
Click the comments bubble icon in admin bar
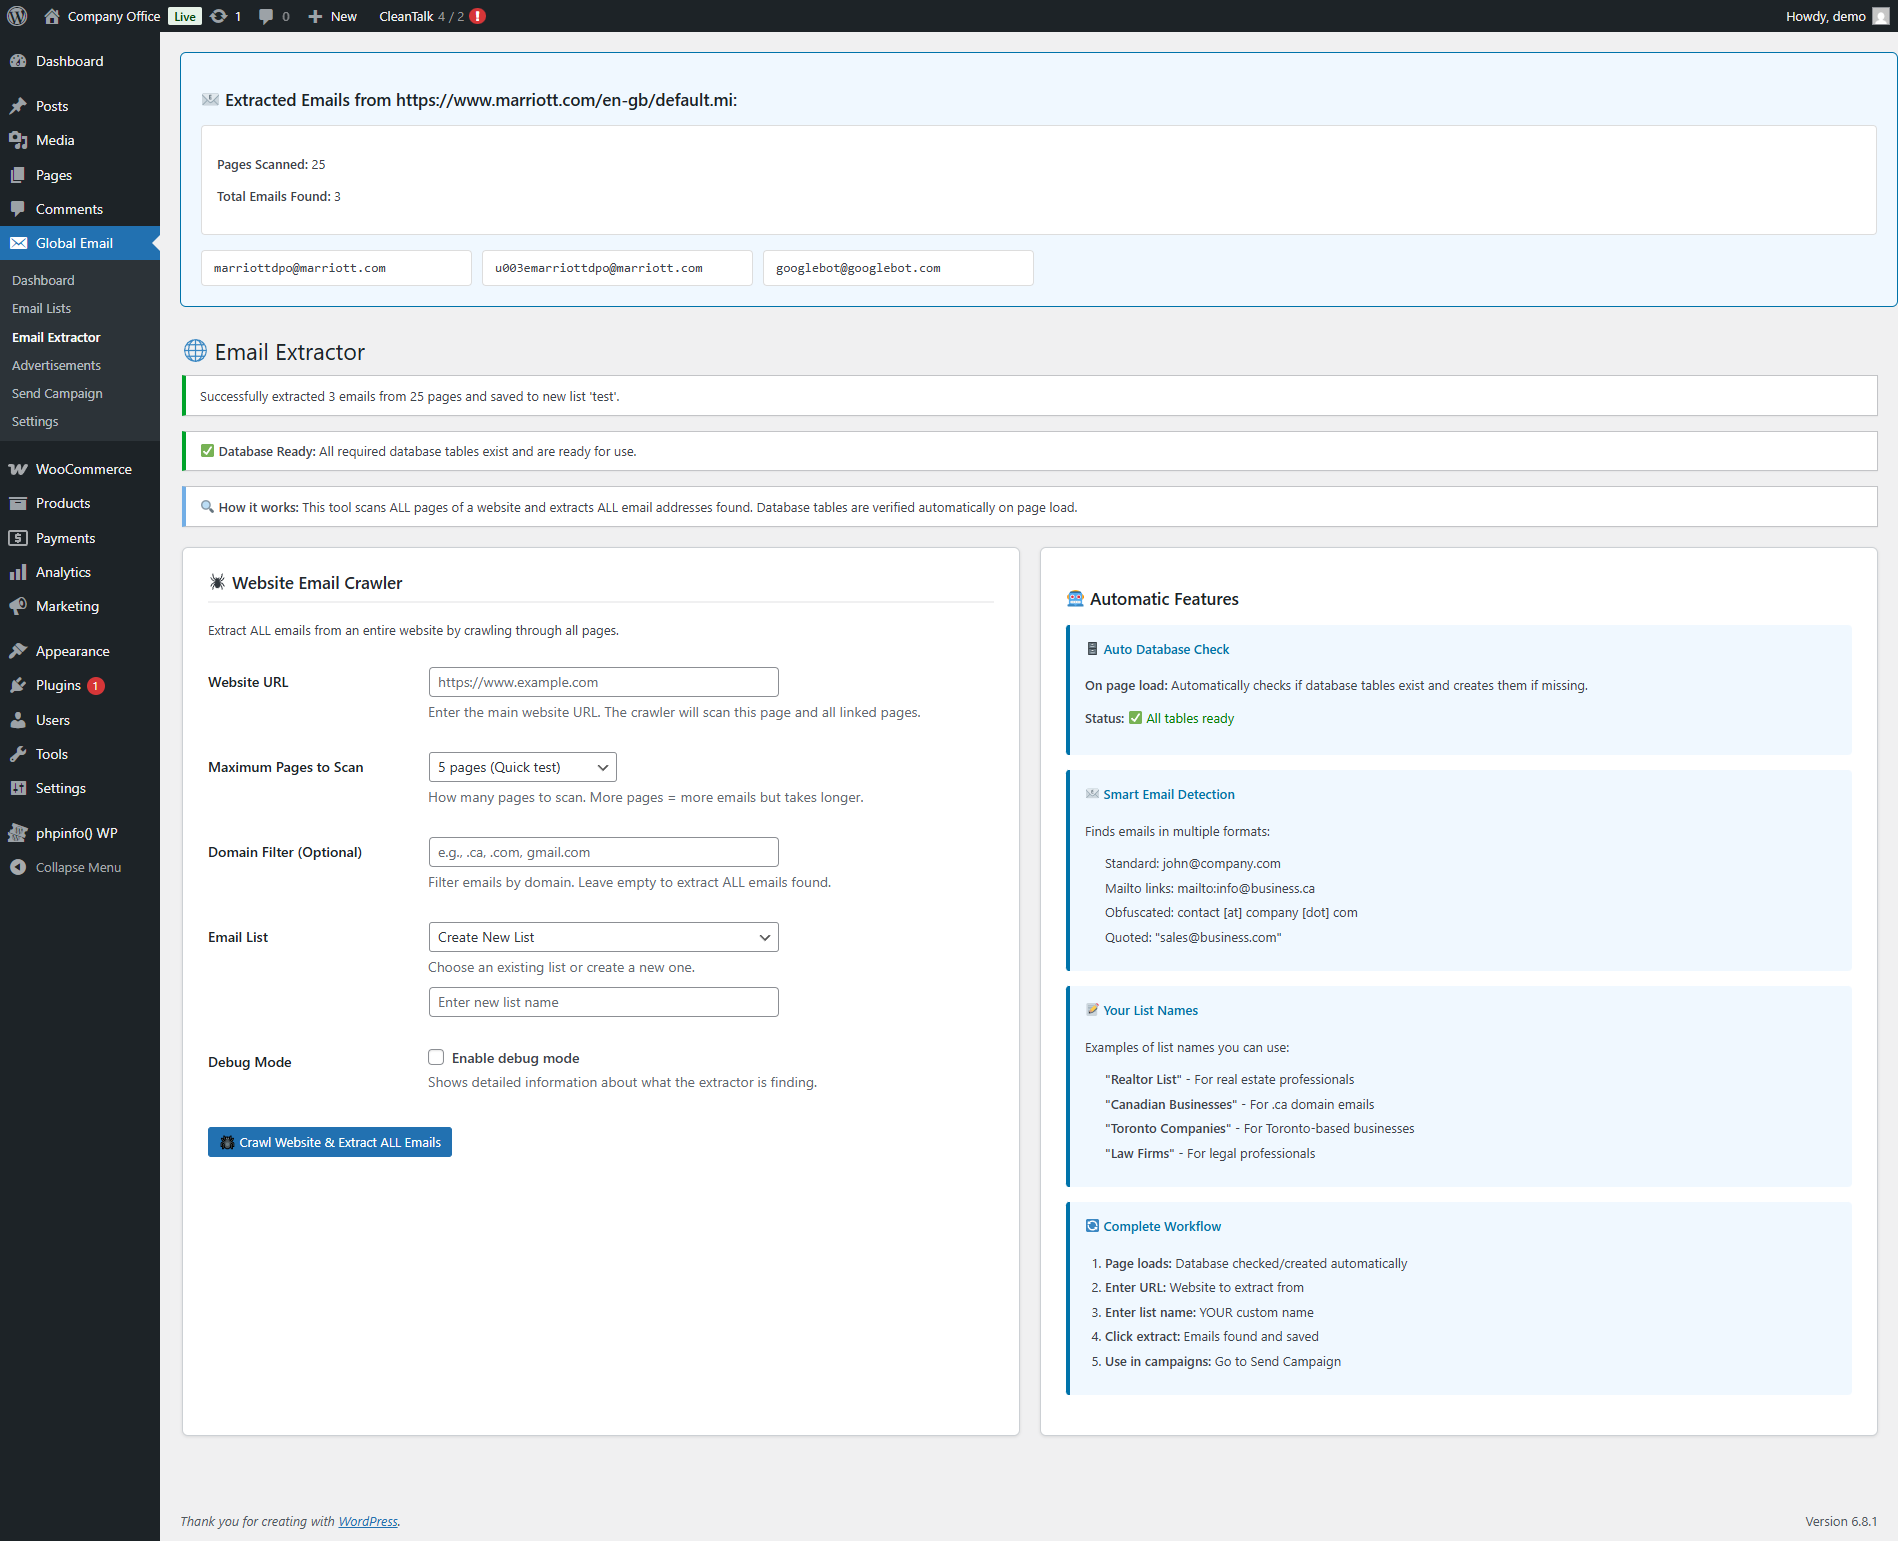(266, 16)
